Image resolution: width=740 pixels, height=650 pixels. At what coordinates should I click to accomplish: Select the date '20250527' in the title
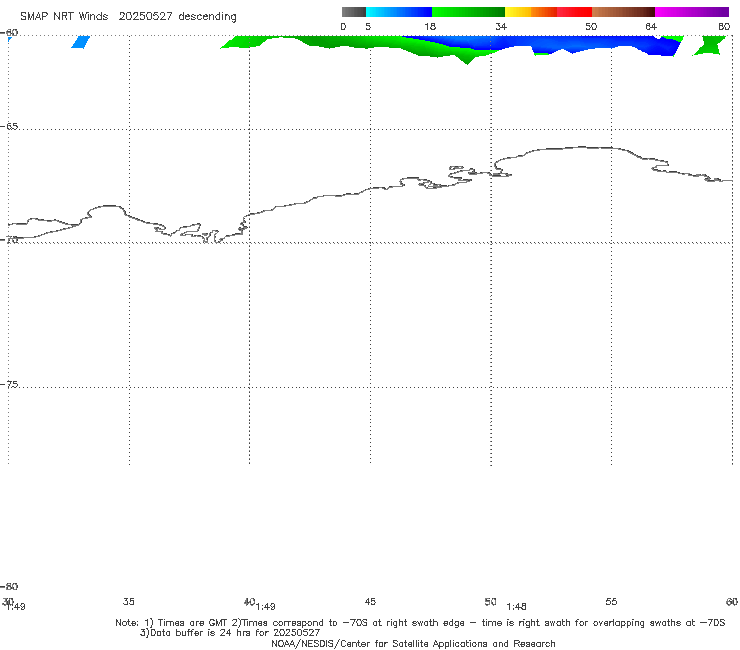coord(145,16)
